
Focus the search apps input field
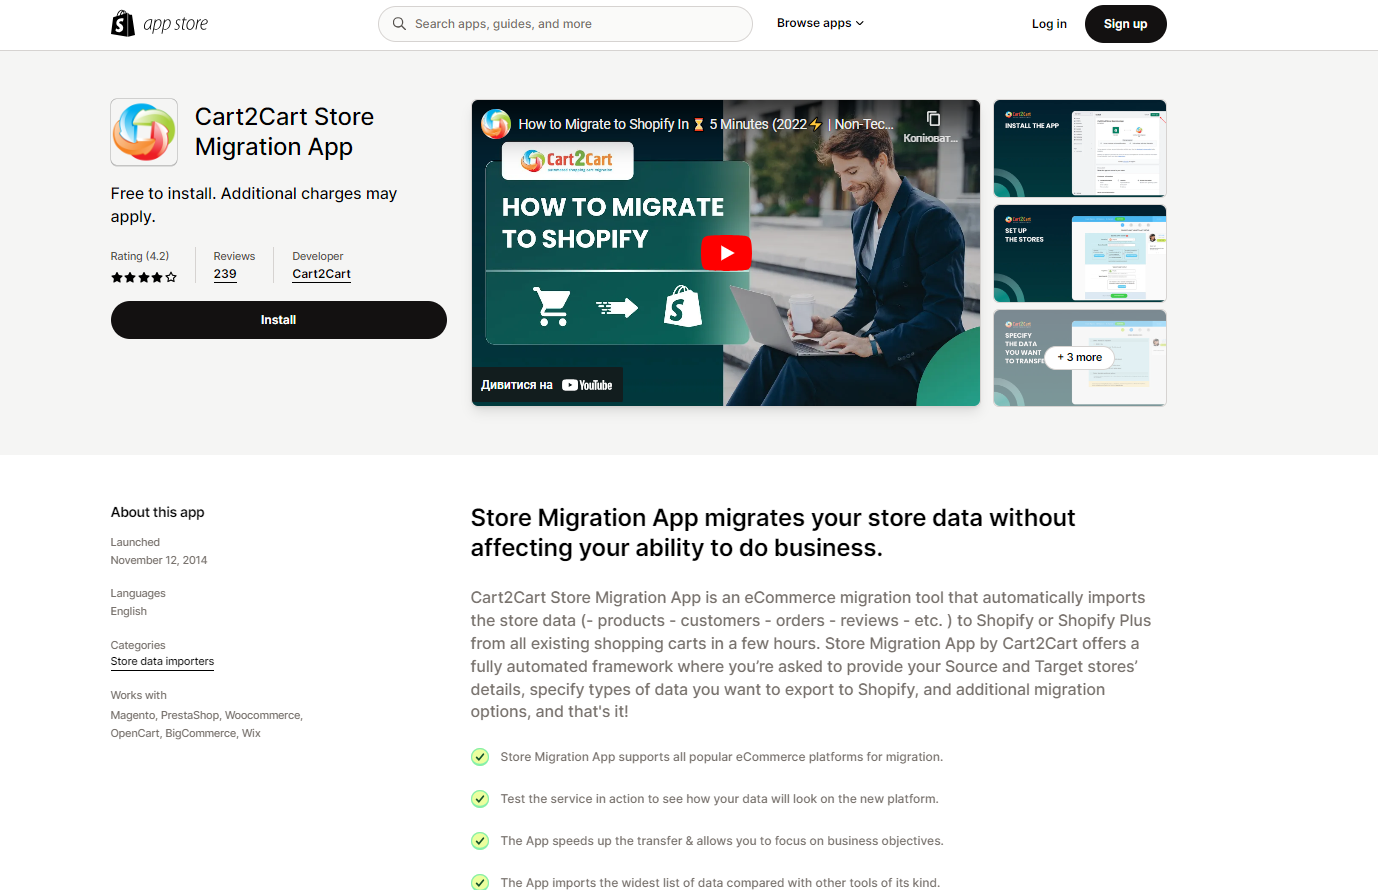[565, 24]
